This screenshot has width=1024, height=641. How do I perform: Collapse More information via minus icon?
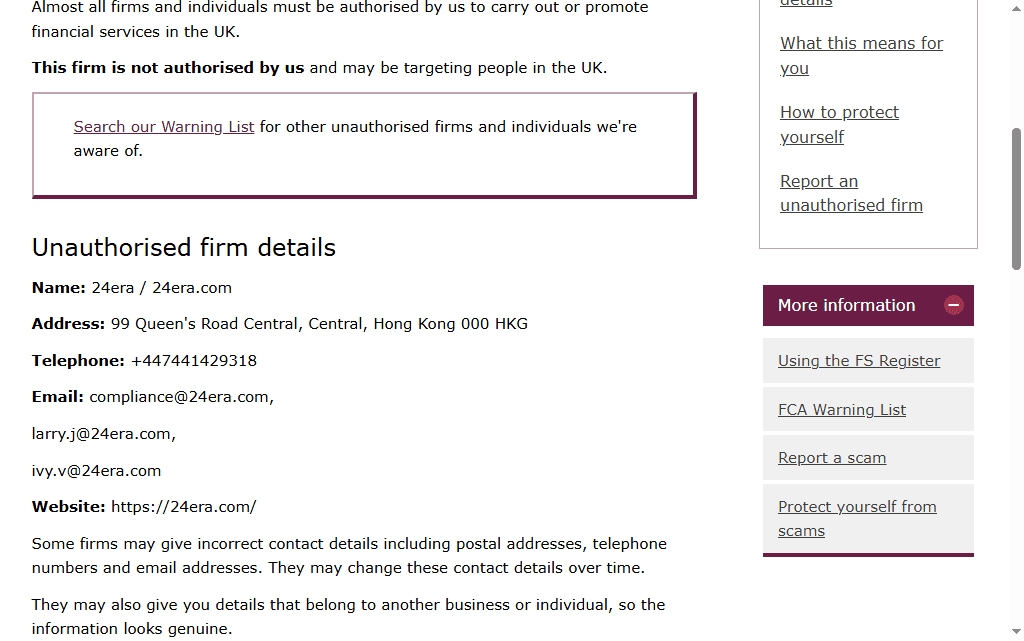click(953, 305)
